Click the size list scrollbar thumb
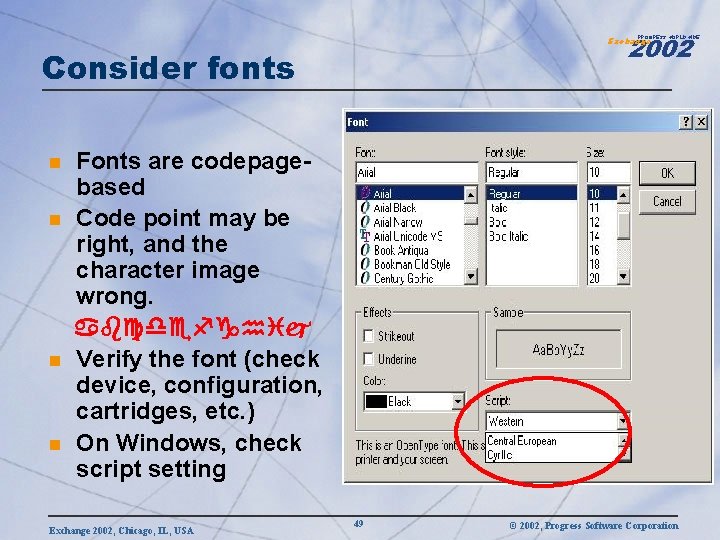The width and height of the screenshot is (720, 540). pos(623,225)
